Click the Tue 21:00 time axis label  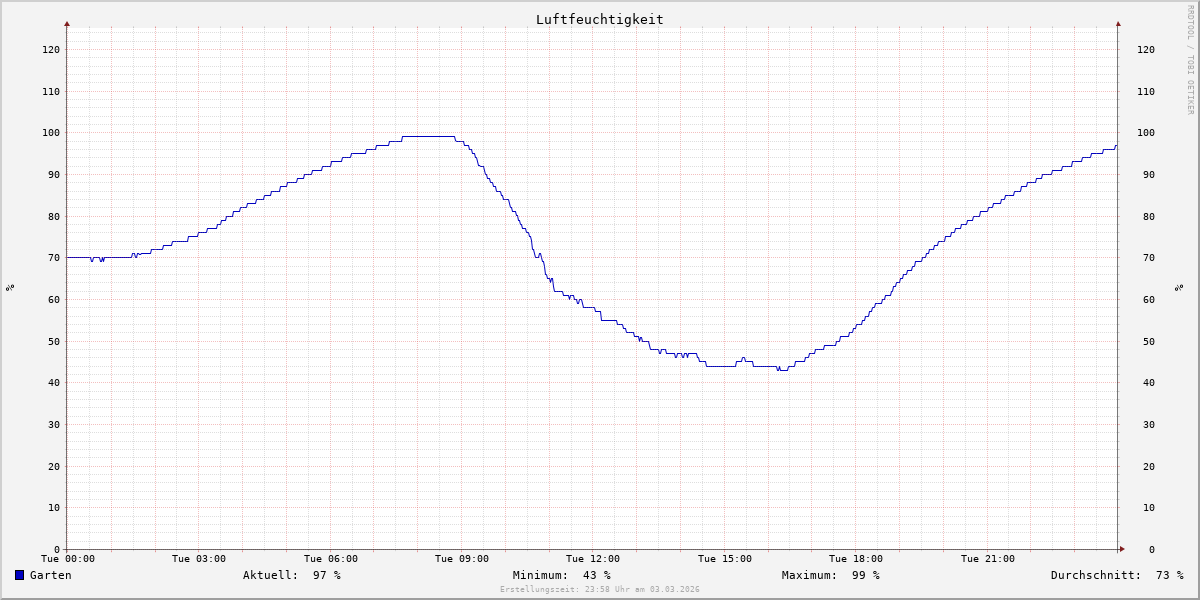(x=987, y=559)
